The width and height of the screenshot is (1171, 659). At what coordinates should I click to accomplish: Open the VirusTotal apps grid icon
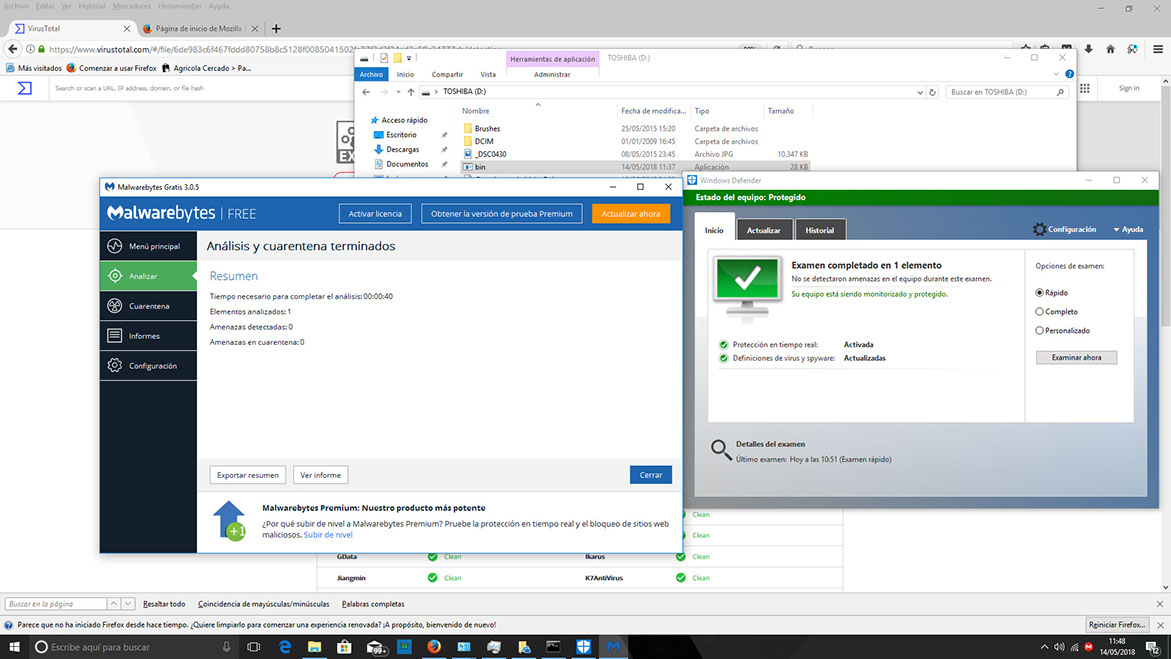[1084, 88]
